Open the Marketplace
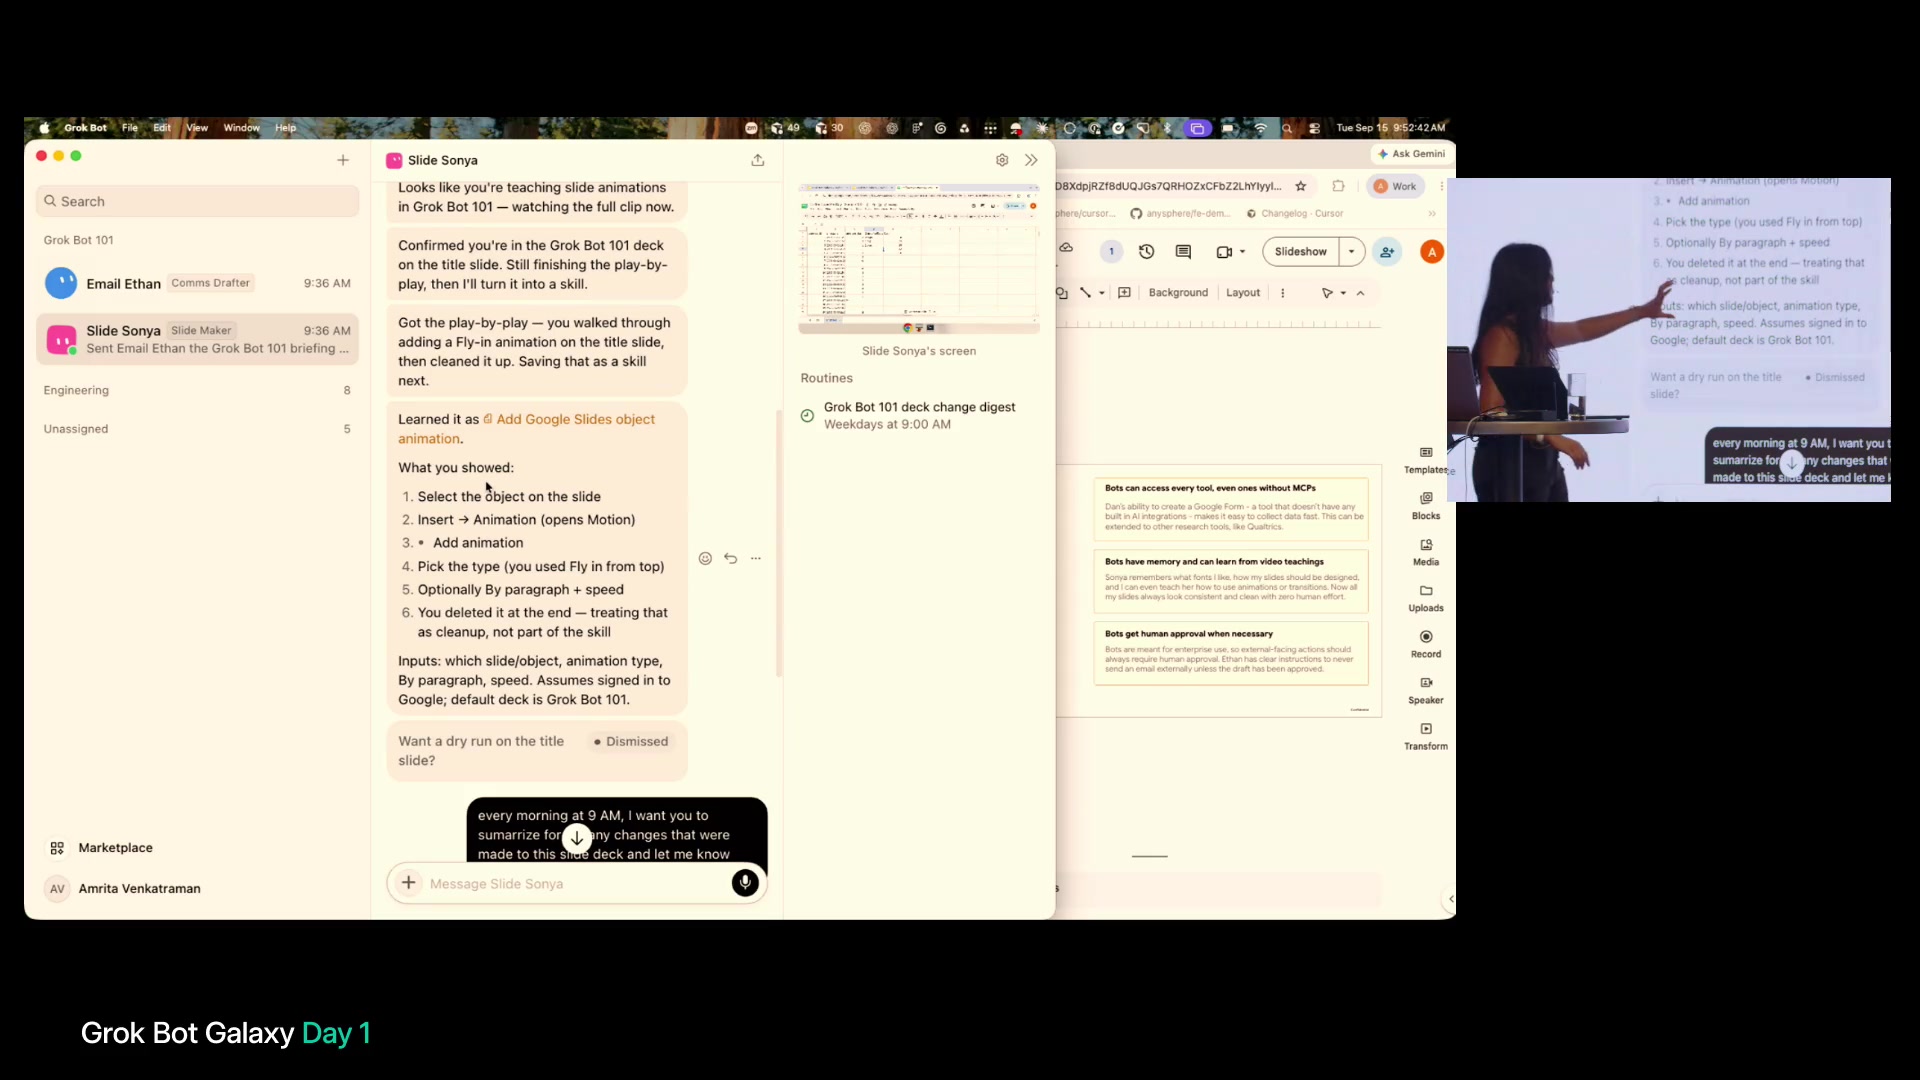This screenshot has width=1920, height=1080. pos(102,848)
